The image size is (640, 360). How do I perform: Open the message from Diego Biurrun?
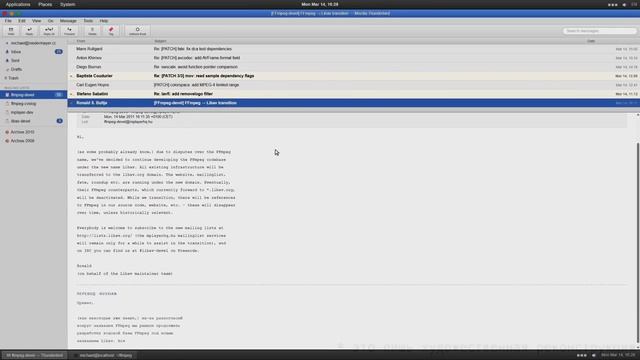353,67
